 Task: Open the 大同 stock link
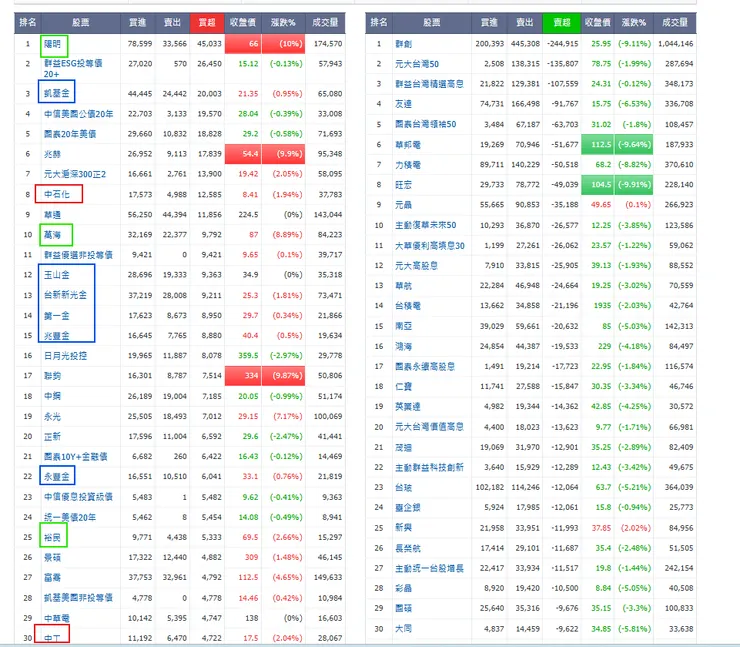[403, 629]
